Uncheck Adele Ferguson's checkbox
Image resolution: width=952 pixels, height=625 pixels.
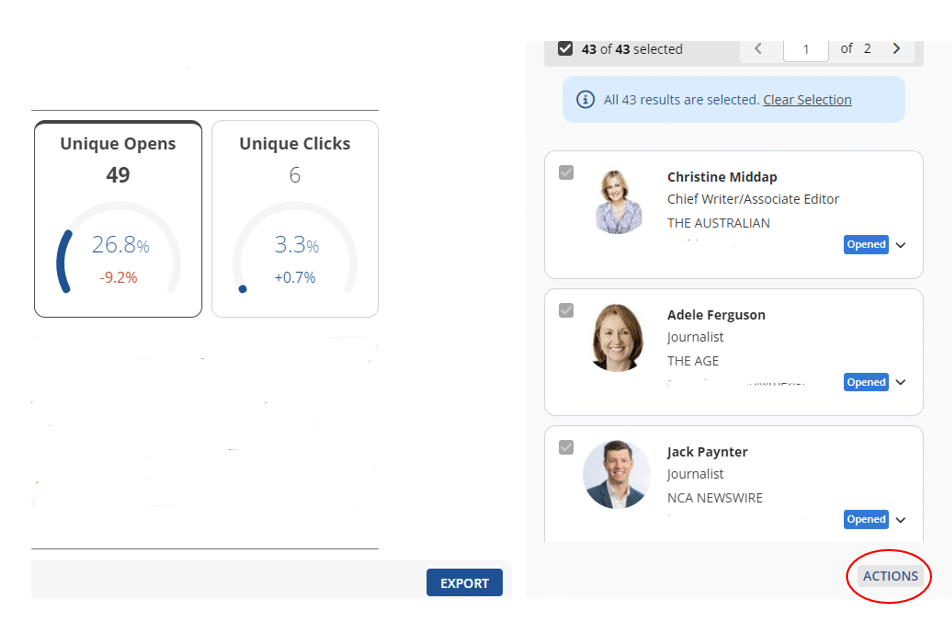(566, 310)
